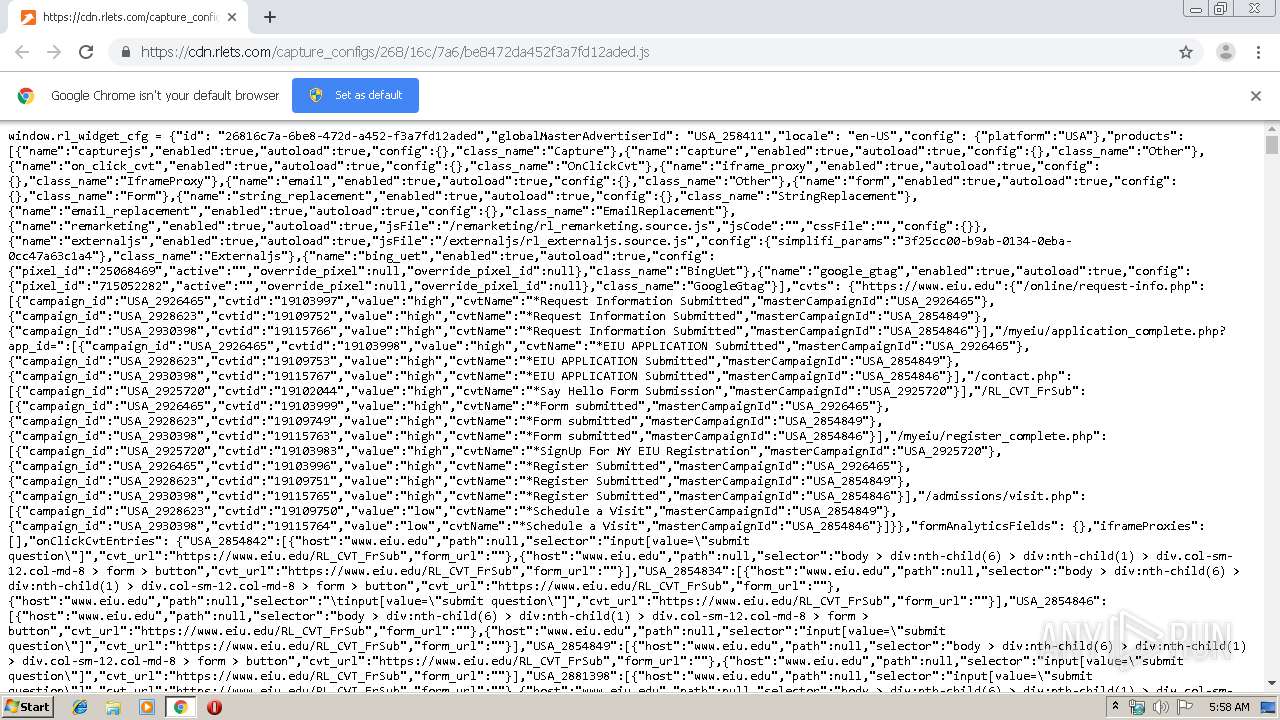Click the 5:58 AM system clock
The image size is (1280, 720).
coord(1228,707)
